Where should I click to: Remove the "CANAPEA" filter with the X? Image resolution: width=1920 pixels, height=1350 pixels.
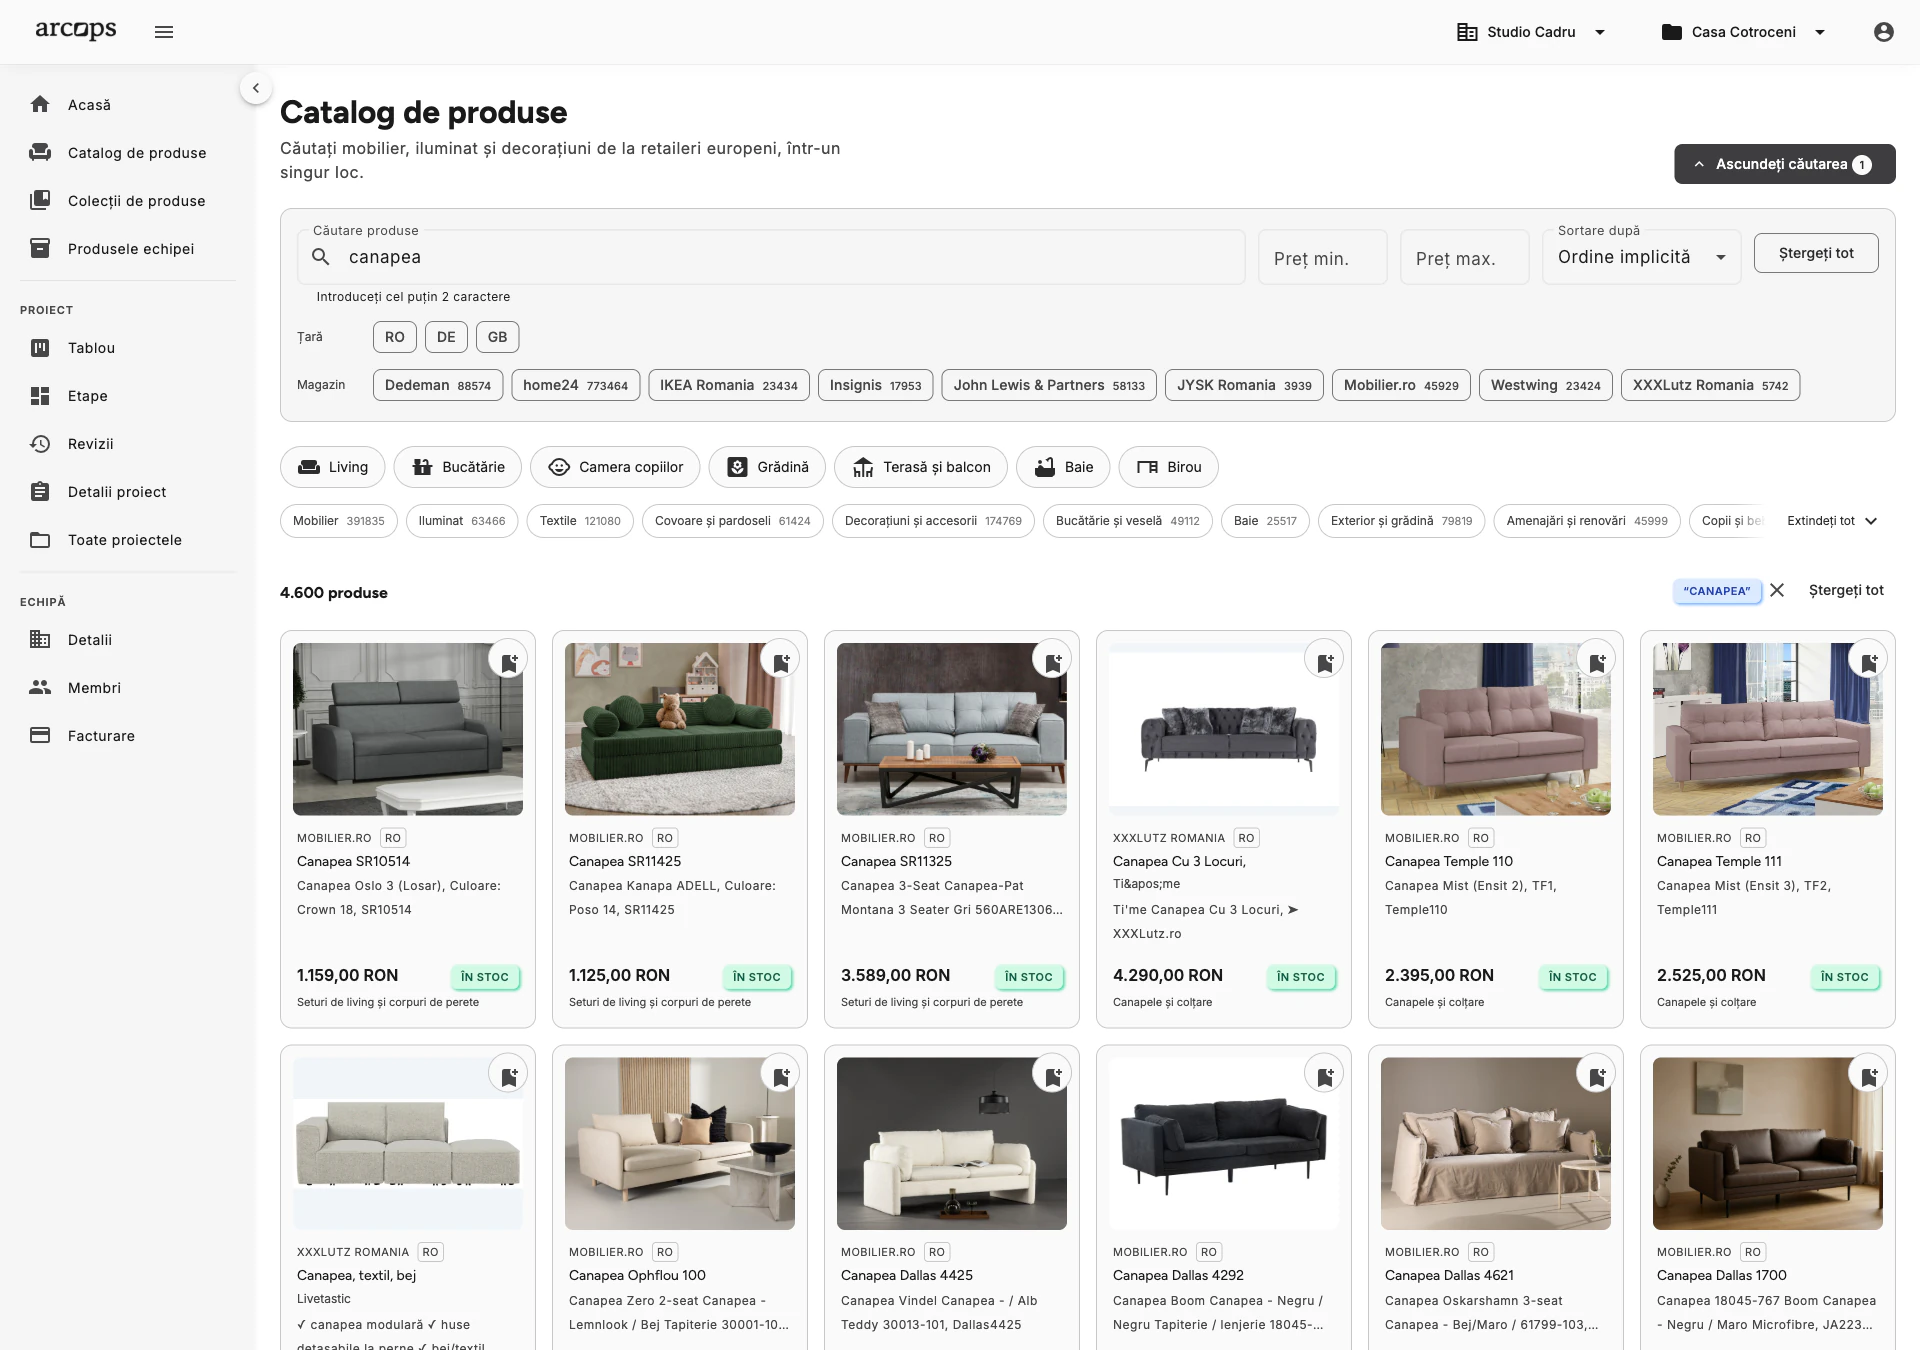(x=1777, y=590)
